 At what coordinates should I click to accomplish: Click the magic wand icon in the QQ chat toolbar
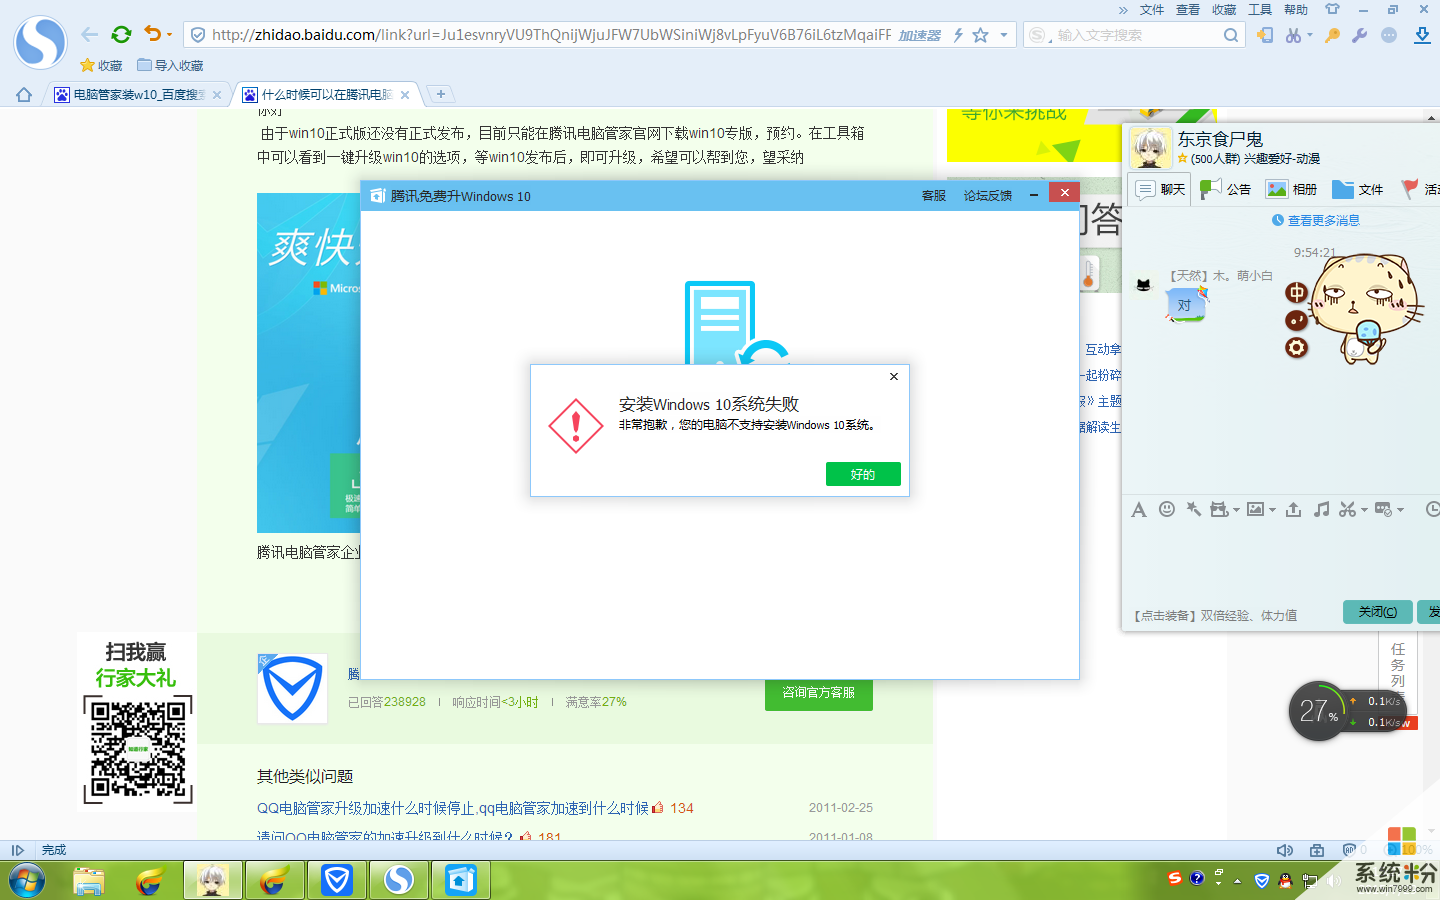click(x=1193, y=509)
